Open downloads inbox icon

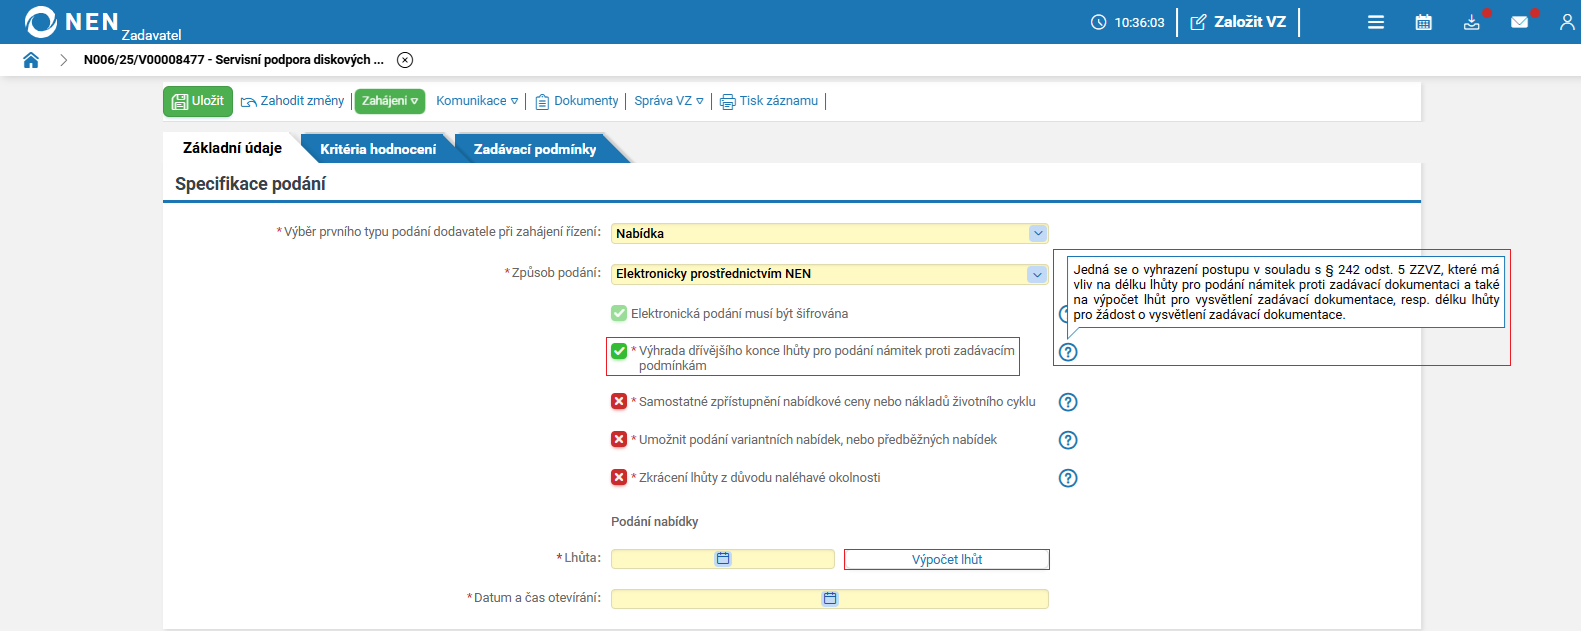1472,22
